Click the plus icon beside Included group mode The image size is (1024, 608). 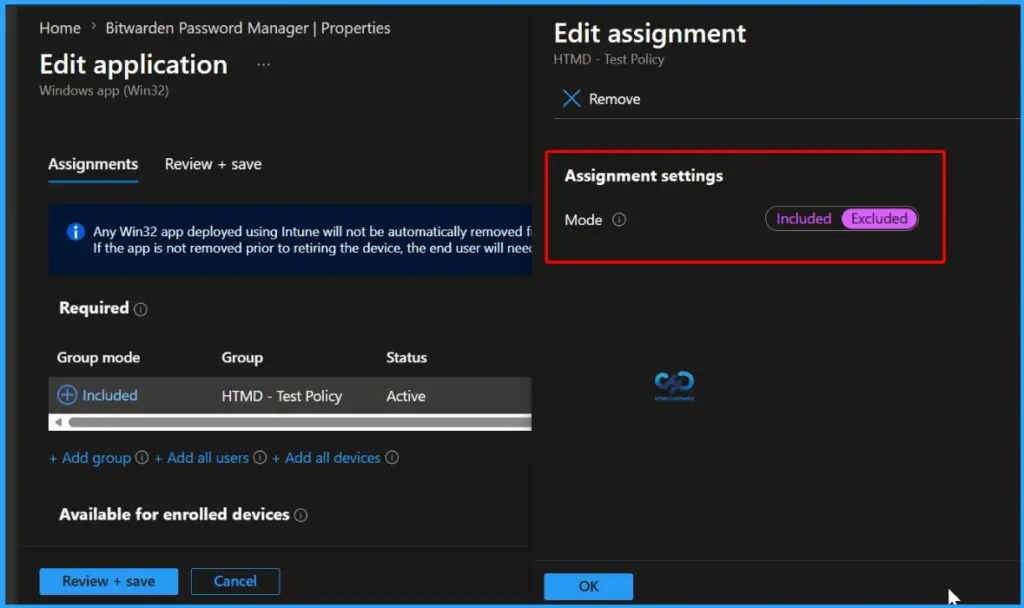pos(67,395)
